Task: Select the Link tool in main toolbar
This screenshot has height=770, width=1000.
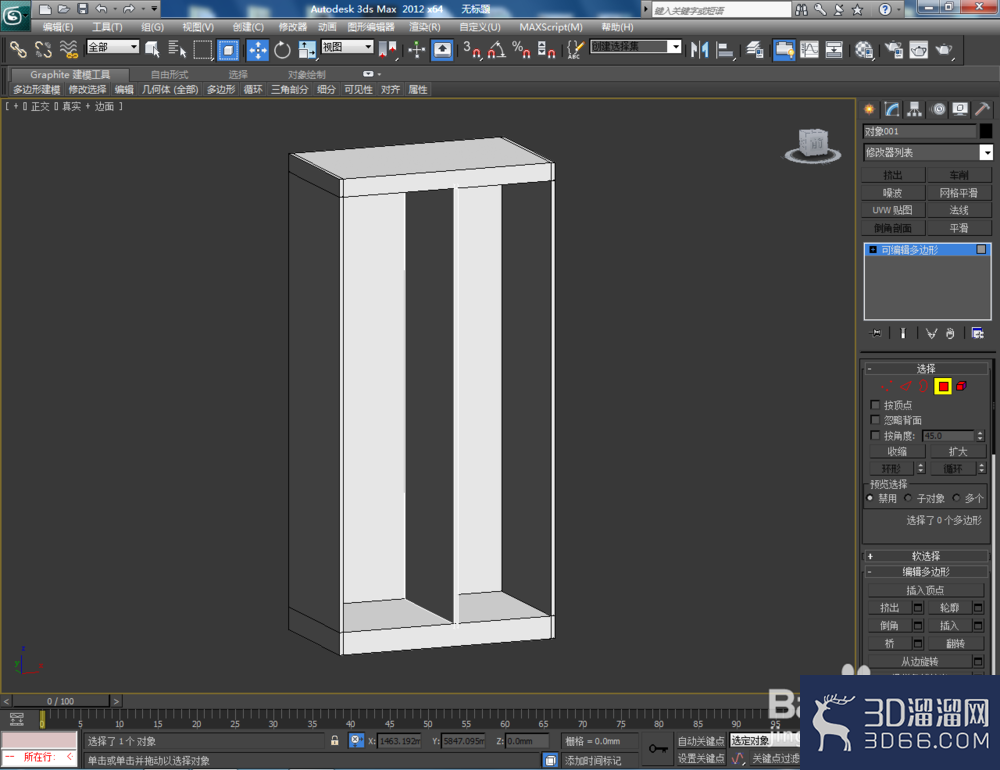Action: (x=17, y=49)
